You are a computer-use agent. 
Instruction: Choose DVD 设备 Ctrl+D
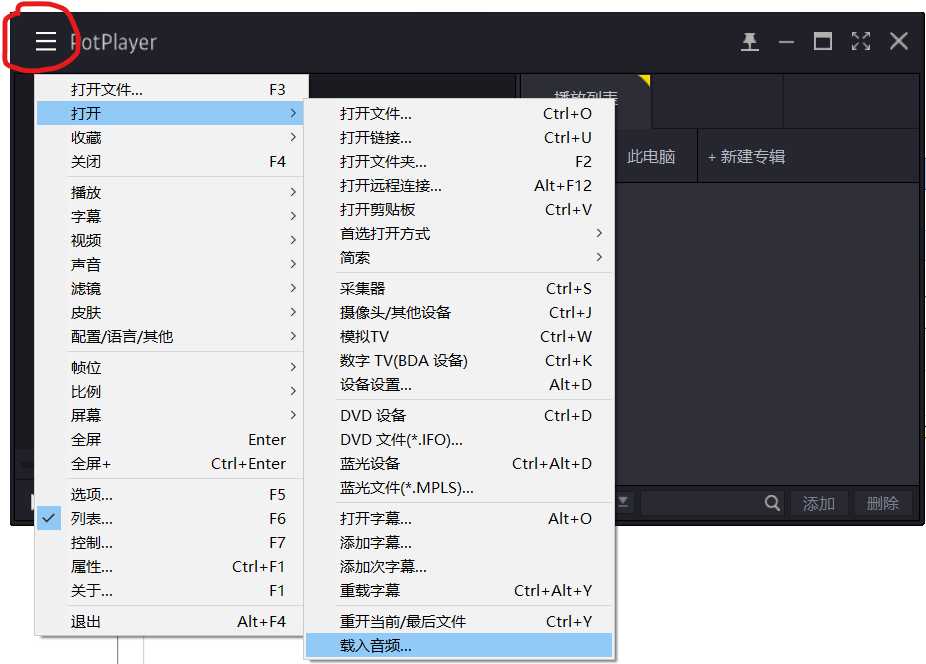pyautogui.click(x=459, y=415)
